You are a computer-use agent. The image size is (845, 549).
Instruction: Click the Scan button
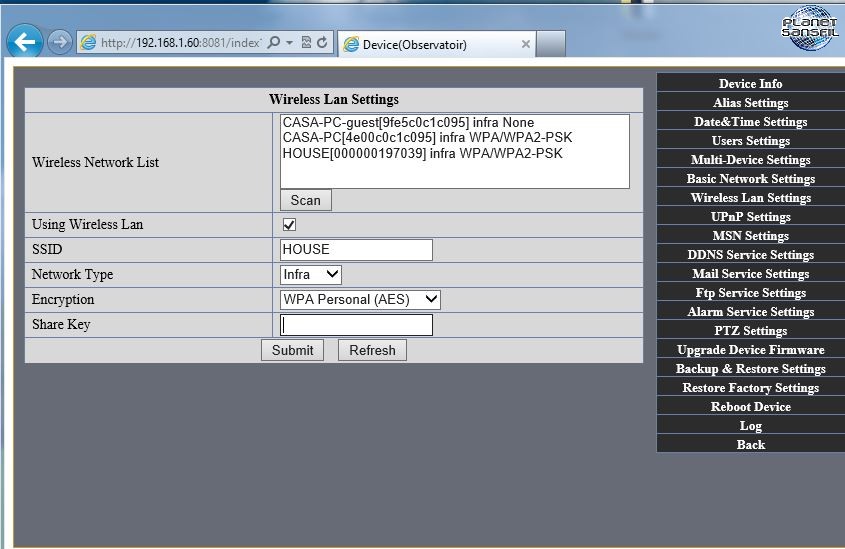306,200
